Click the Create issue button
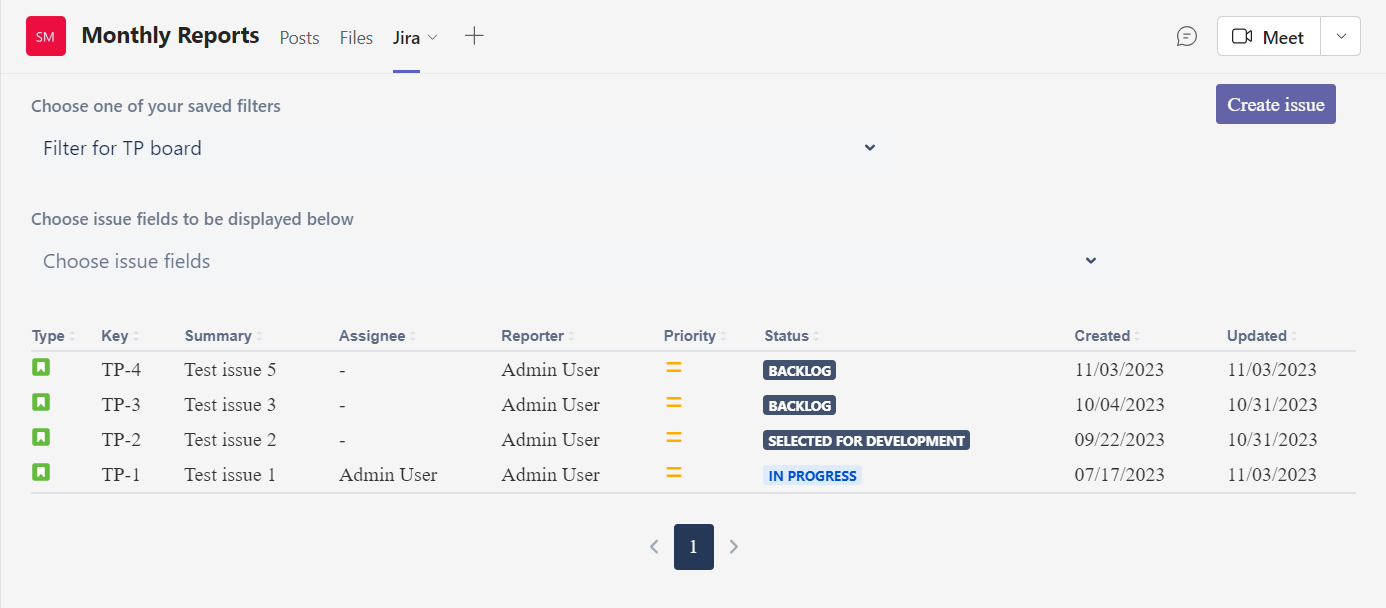Screen dimensions: 1386x608 point(1275,104)
